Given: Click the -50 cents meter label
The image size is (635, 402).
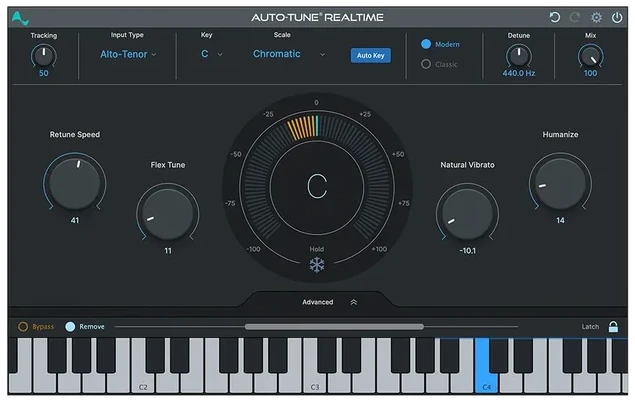Looking at the screenshot, I should tap(236, 154).
